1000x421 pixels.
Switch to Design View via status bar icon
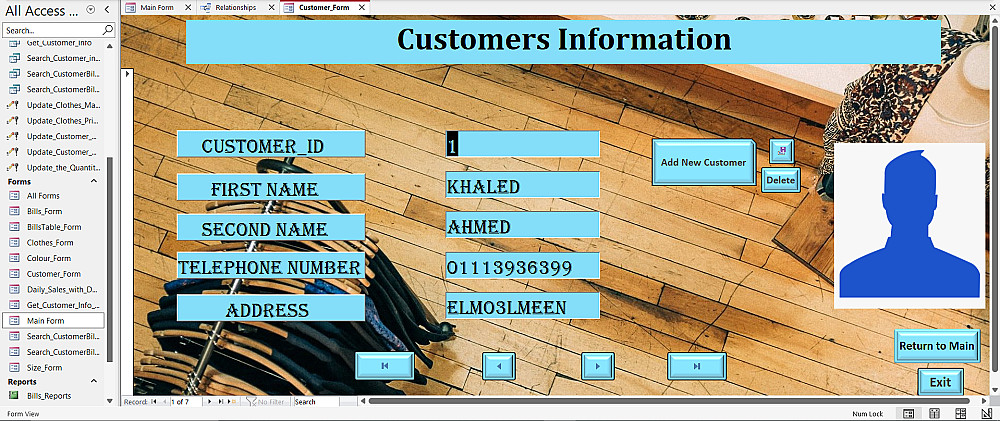click(986, 414)
